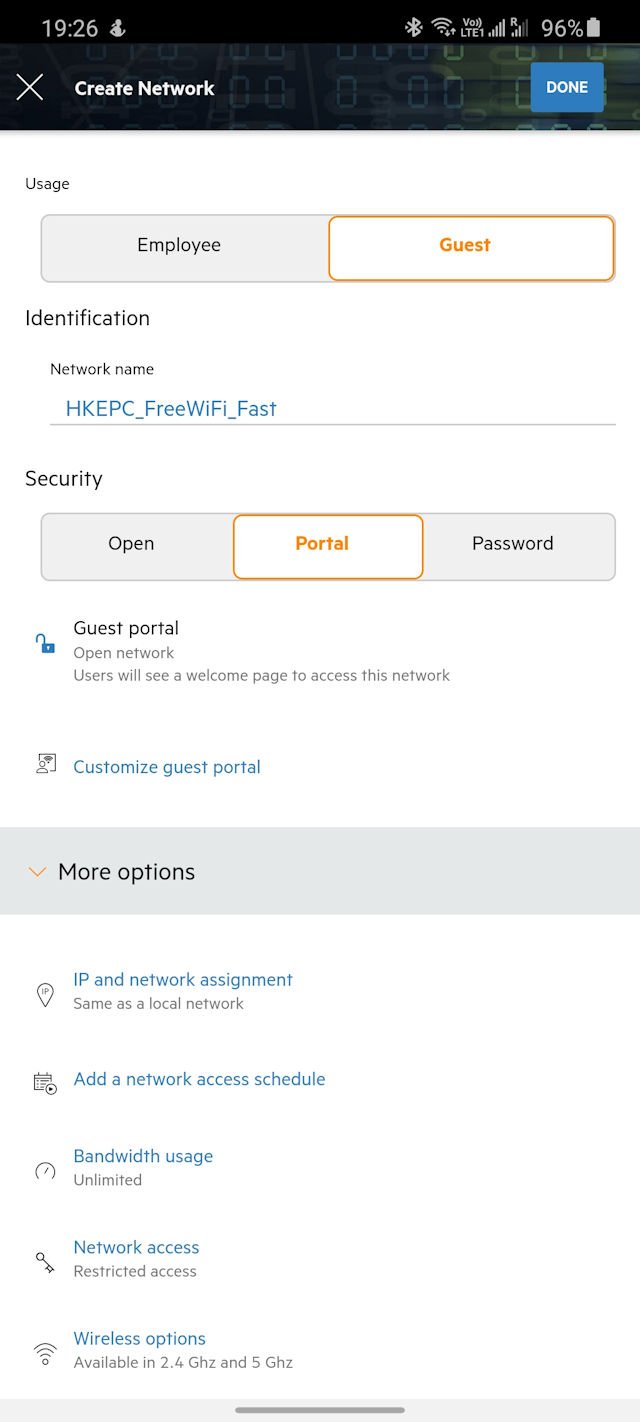Click the bandwidth gauge icon
The height and width of the screenshot is (1422, 640).
(x=45, y=1170)
